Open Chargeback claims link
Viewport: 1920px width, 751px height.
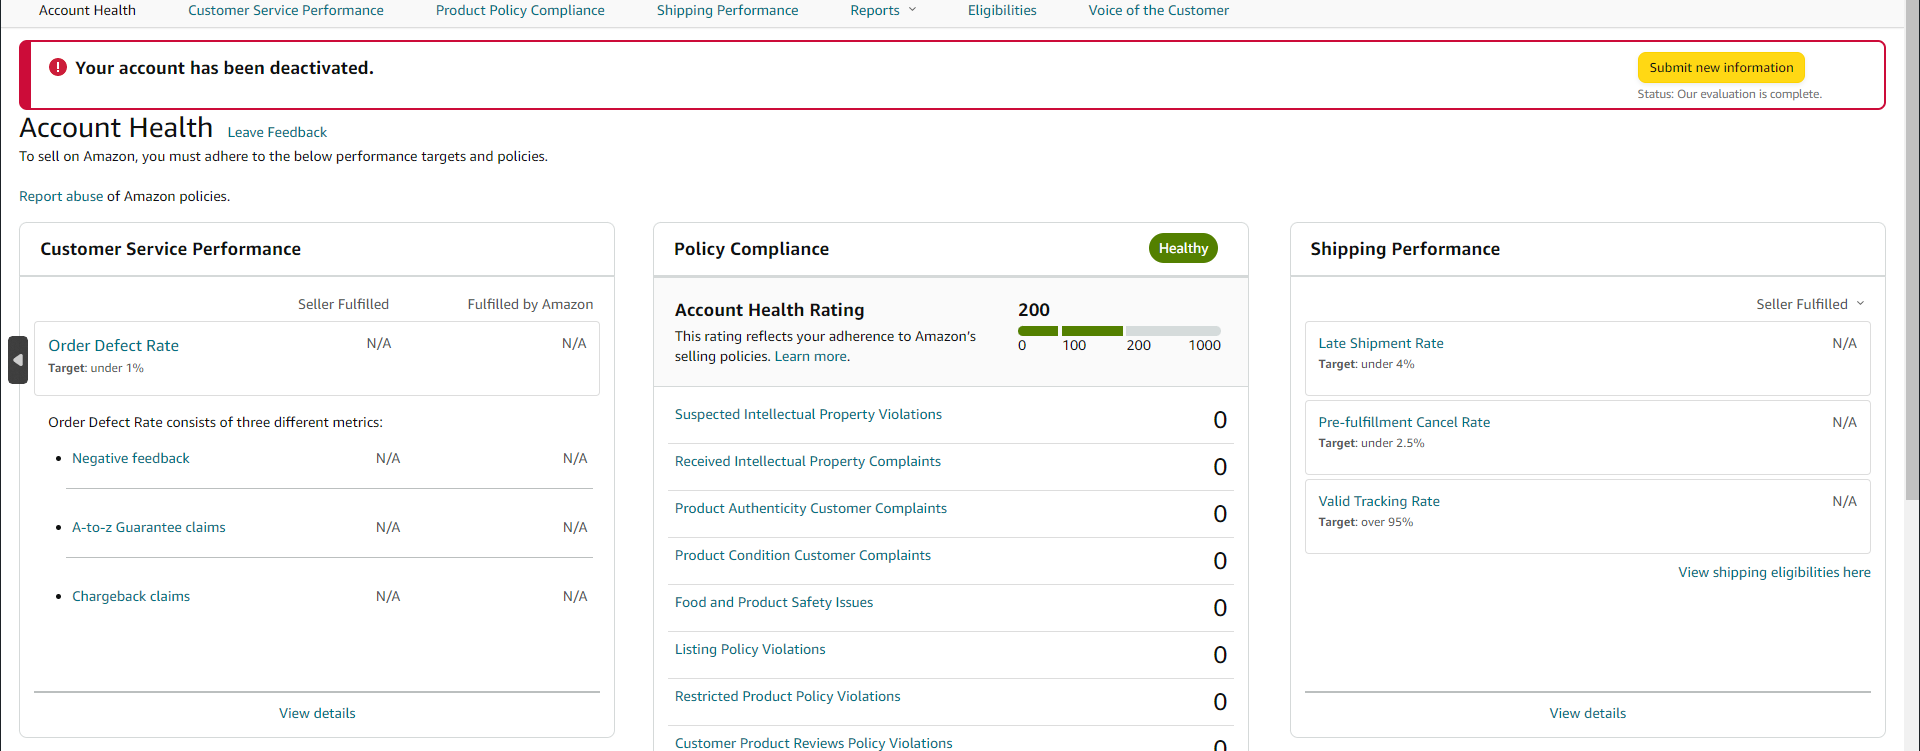131,596
